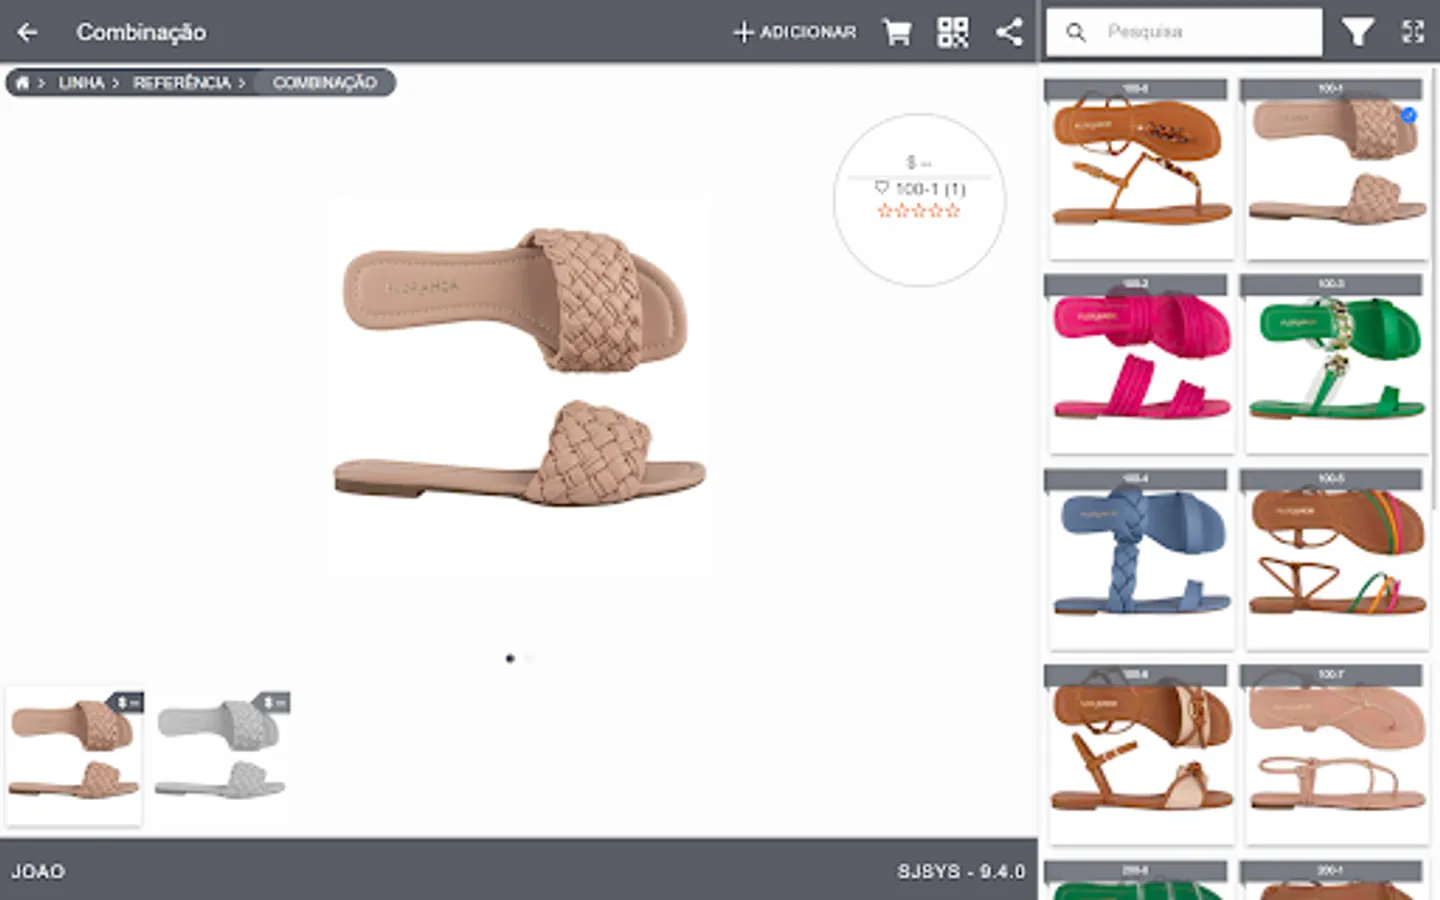Open the QR code scanner icon
The image size is (1440, 900).
click(953, 32)
